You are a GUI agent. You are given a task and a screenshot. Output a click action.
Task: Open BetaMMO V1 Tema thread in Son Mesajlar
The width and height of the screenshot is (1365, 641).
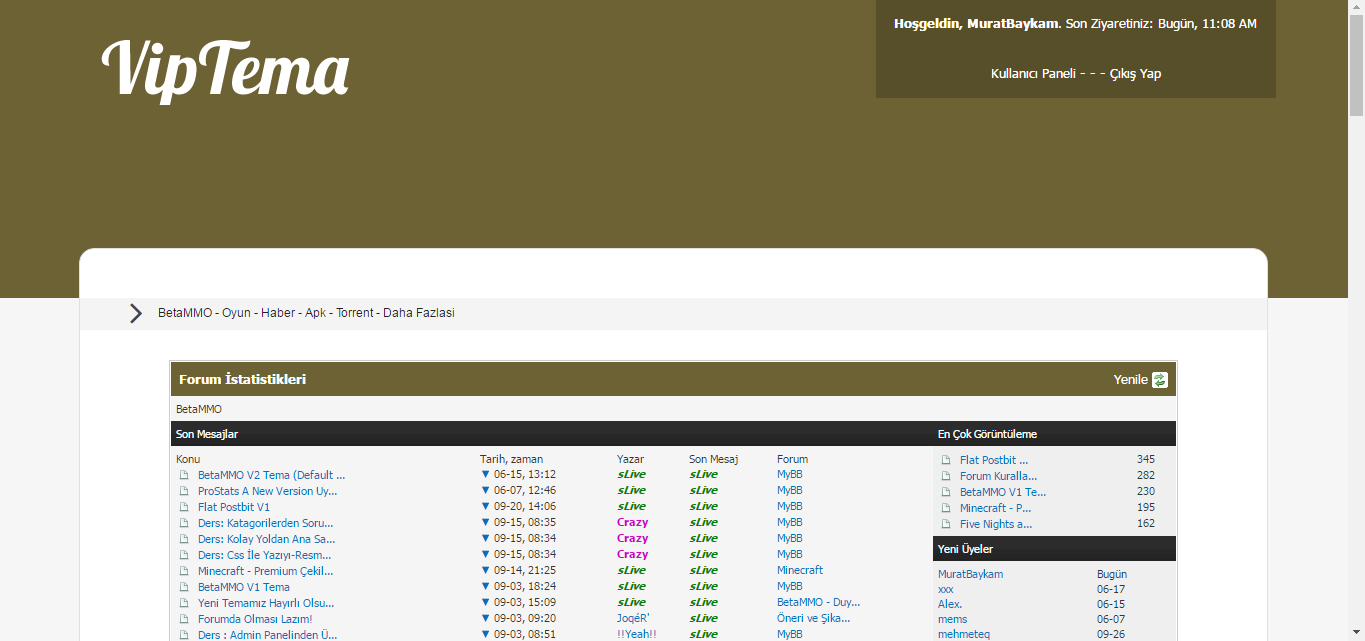click(x=244, y=587)
